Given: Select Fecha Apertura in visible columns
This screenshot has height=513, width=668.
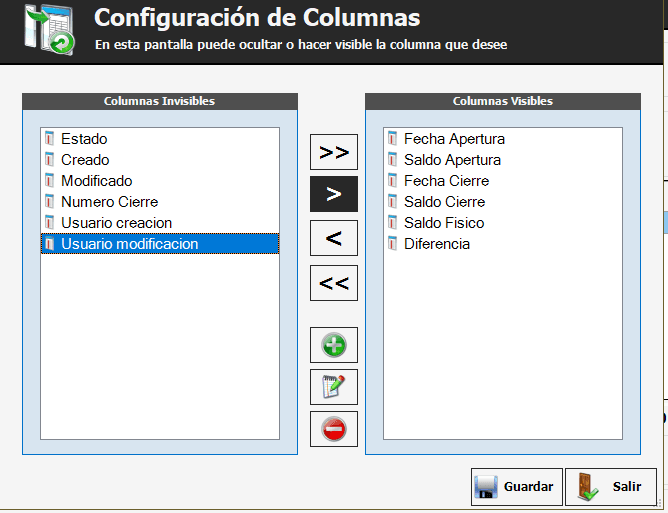Looking at the screenshot, I should point(454,139).
